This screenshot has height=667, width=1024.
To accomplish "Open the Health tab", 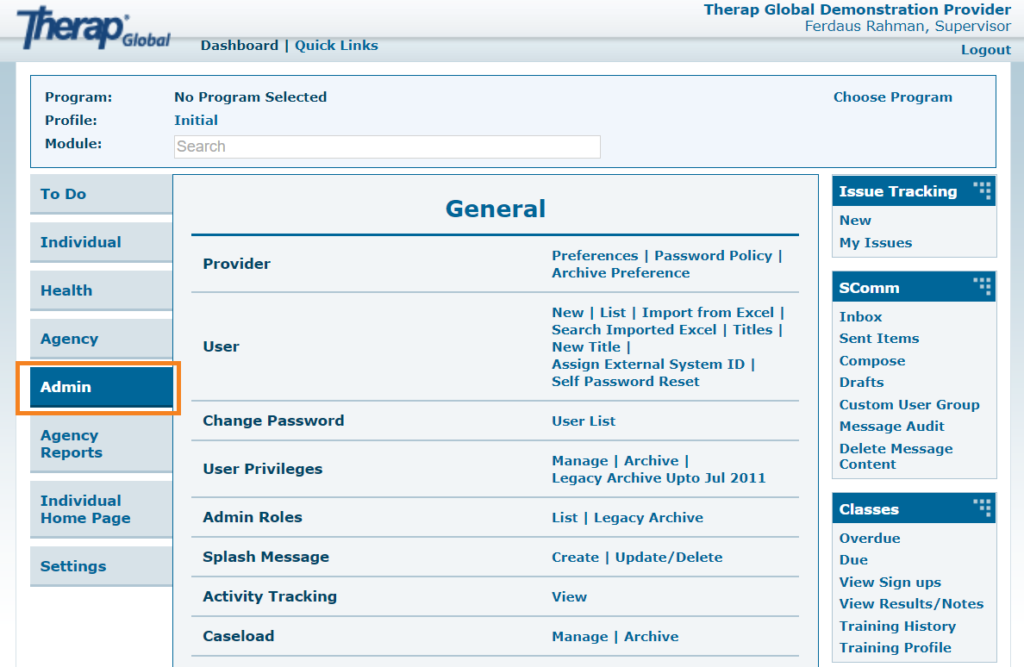I will [101, 291].
